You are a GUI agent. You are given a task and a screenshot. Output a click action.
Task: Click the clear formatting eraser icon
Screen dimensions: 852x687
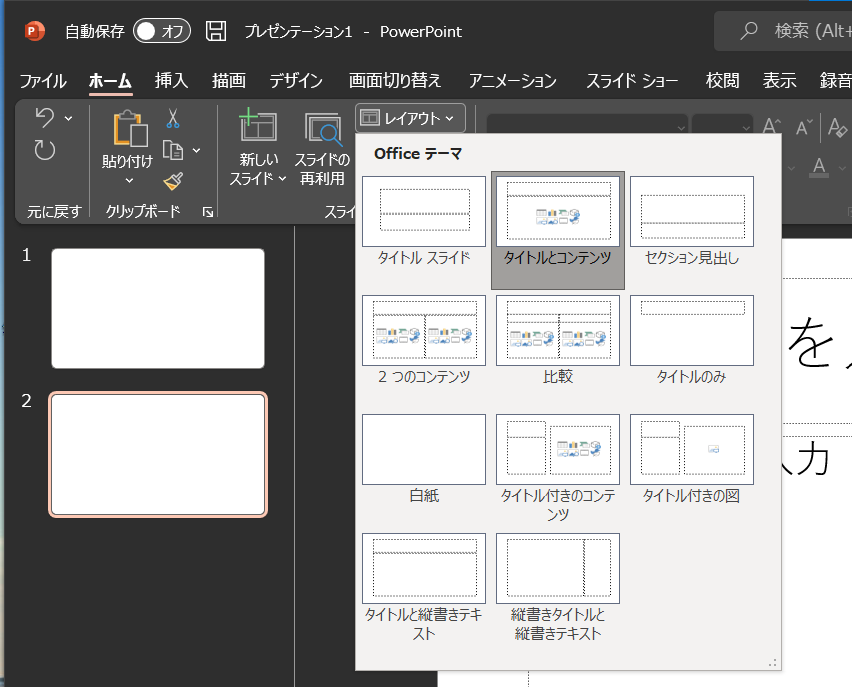click(837, 128)
